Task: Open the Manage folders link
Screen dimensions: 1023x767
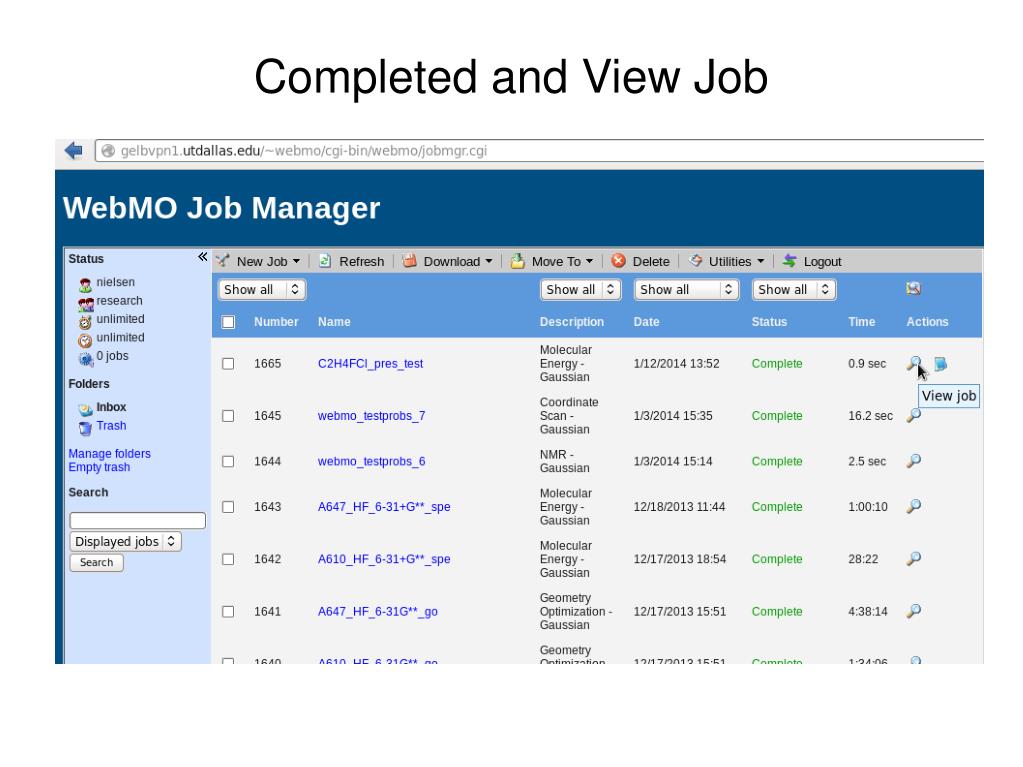Action: tap(110, 453)
